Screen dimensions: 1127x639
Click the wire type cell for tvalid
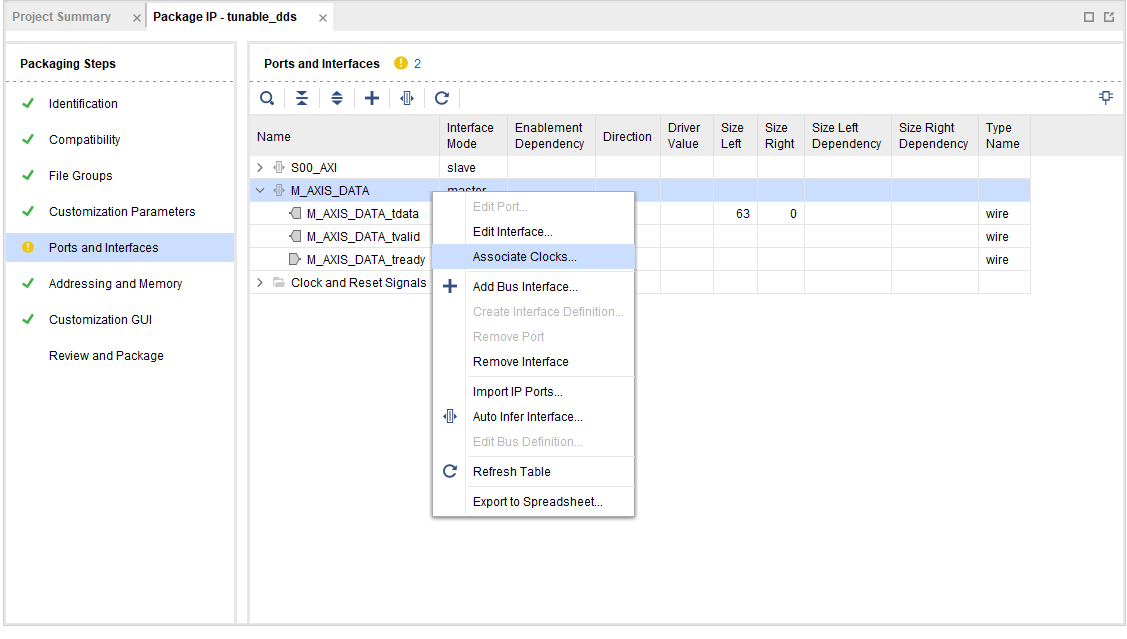(1004, 236)
